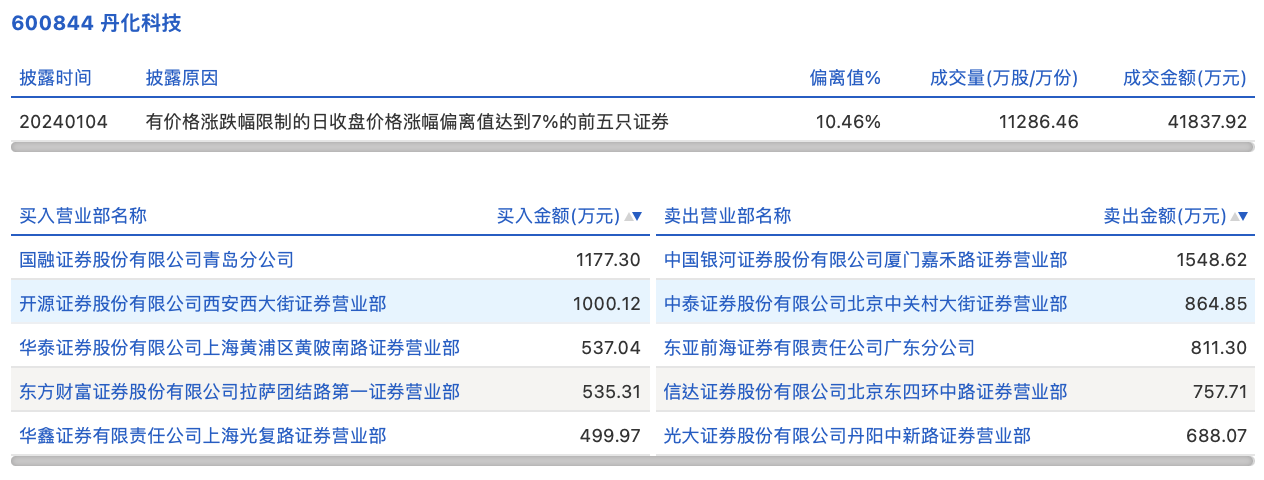Viewport: 1264px width, 480px height.
Task: Open 光大证券丹阳中新路证券营业部 link
Action: (848, 436)
